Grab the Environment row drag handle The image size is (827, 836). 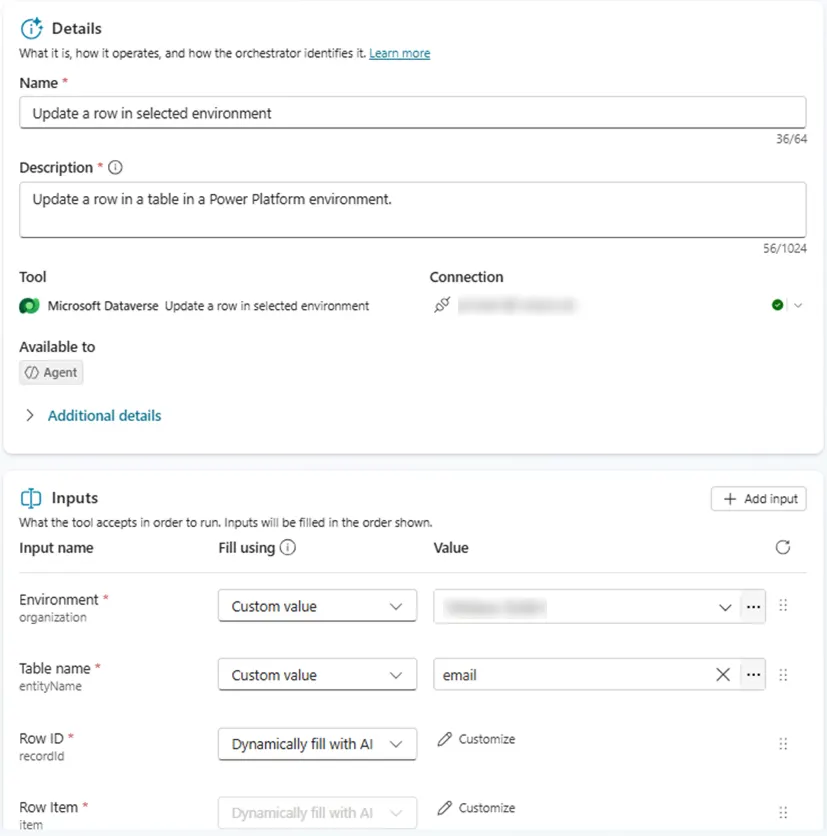click(x=783, y=606)
